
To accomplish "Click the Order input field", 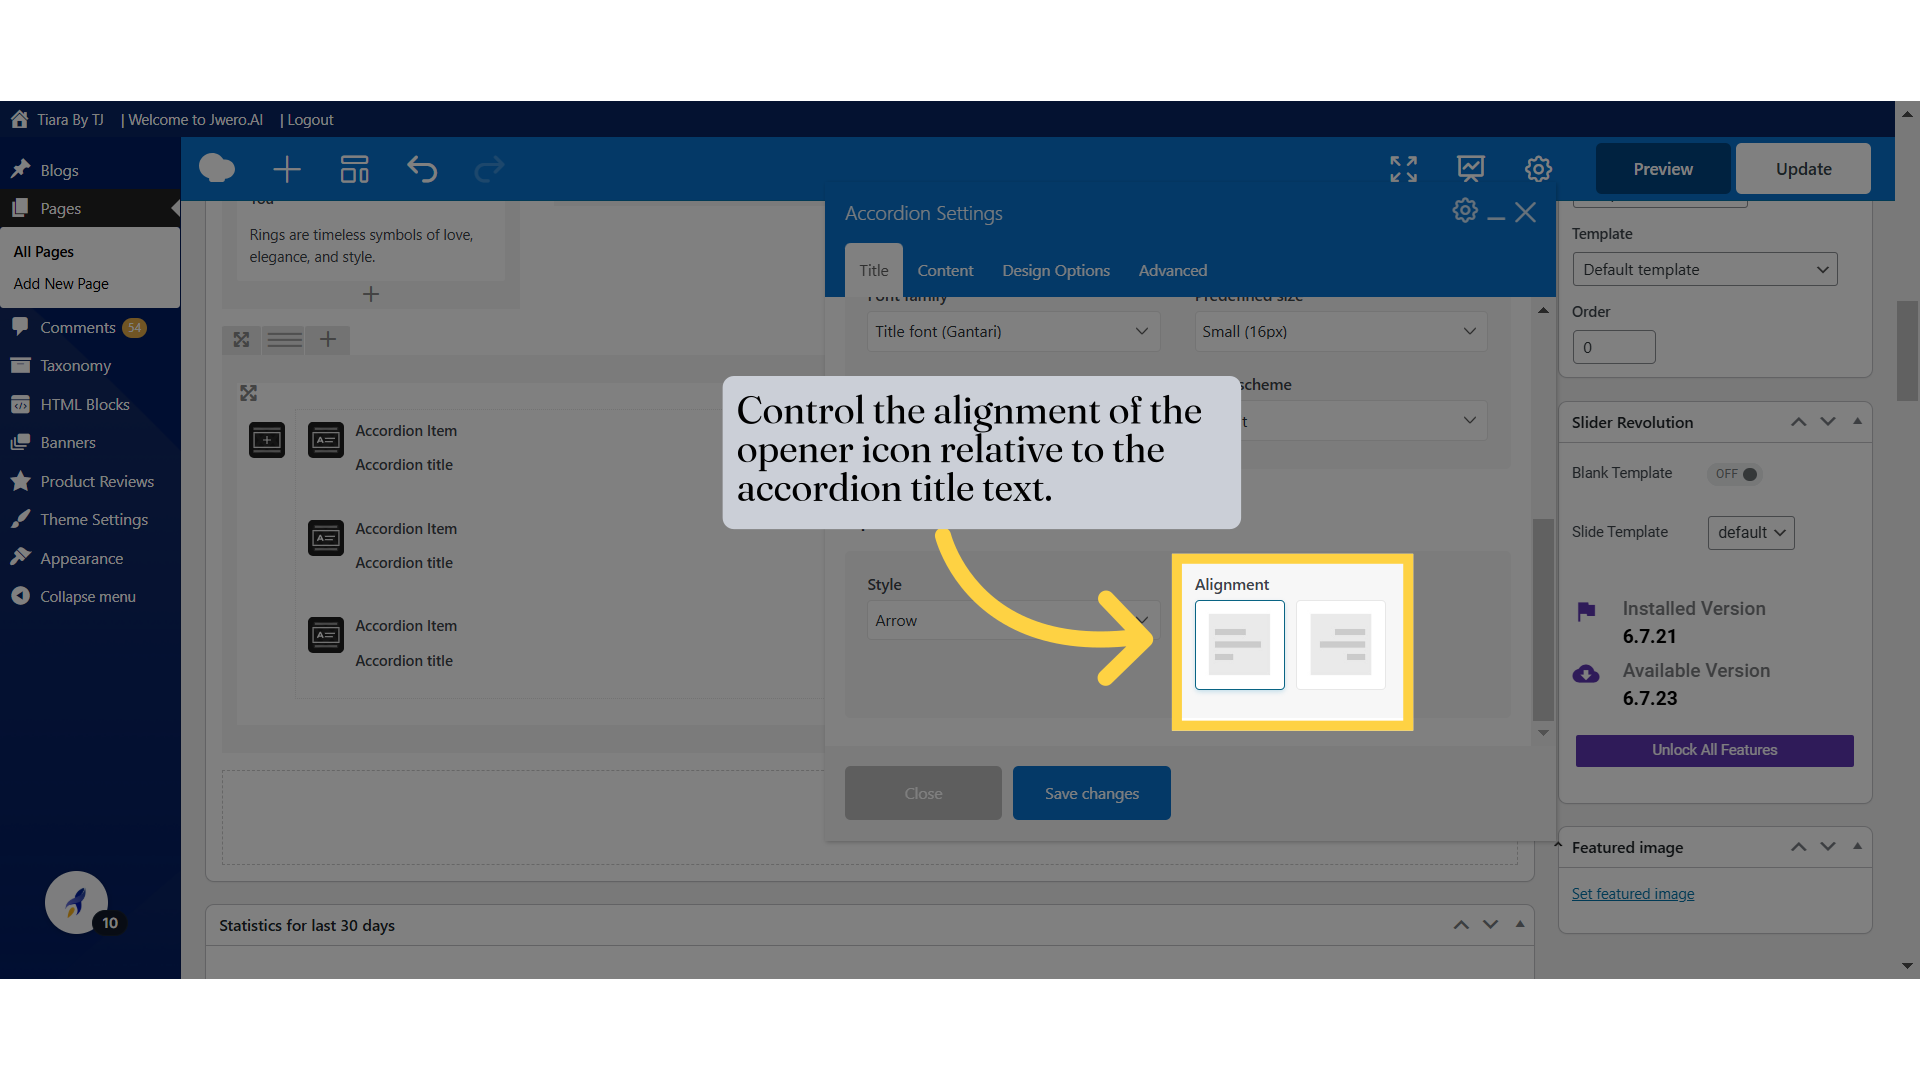I will pos(1613,348).
